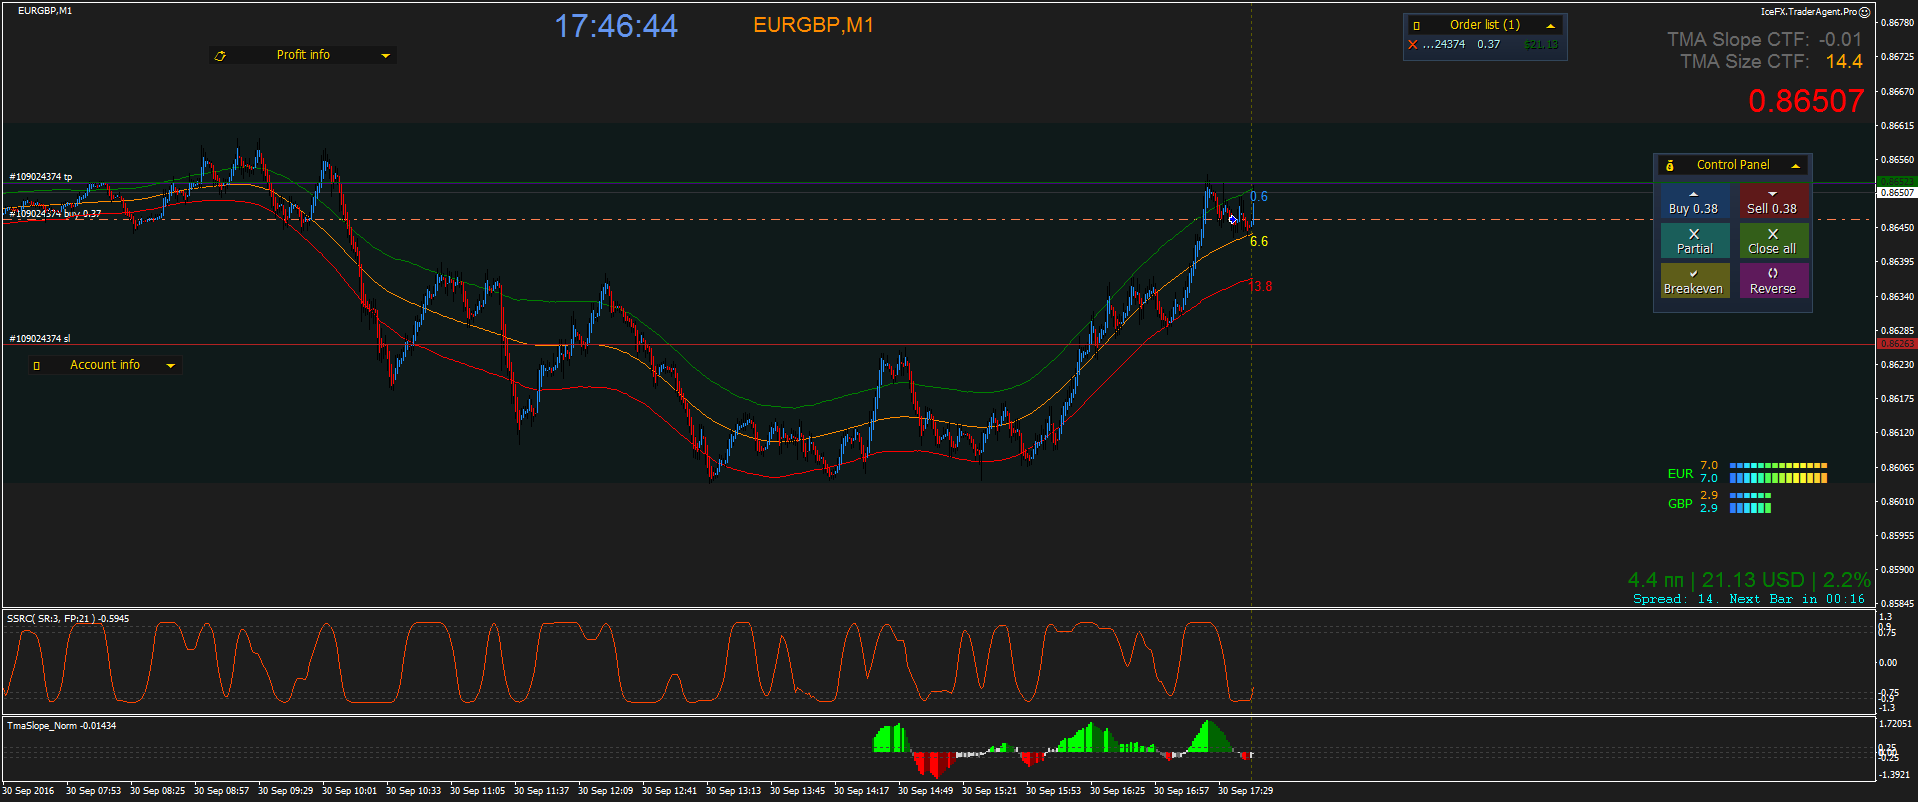Click the Account info panel icon
This screenshot has height=802, width=1918.
coord(37,366)
